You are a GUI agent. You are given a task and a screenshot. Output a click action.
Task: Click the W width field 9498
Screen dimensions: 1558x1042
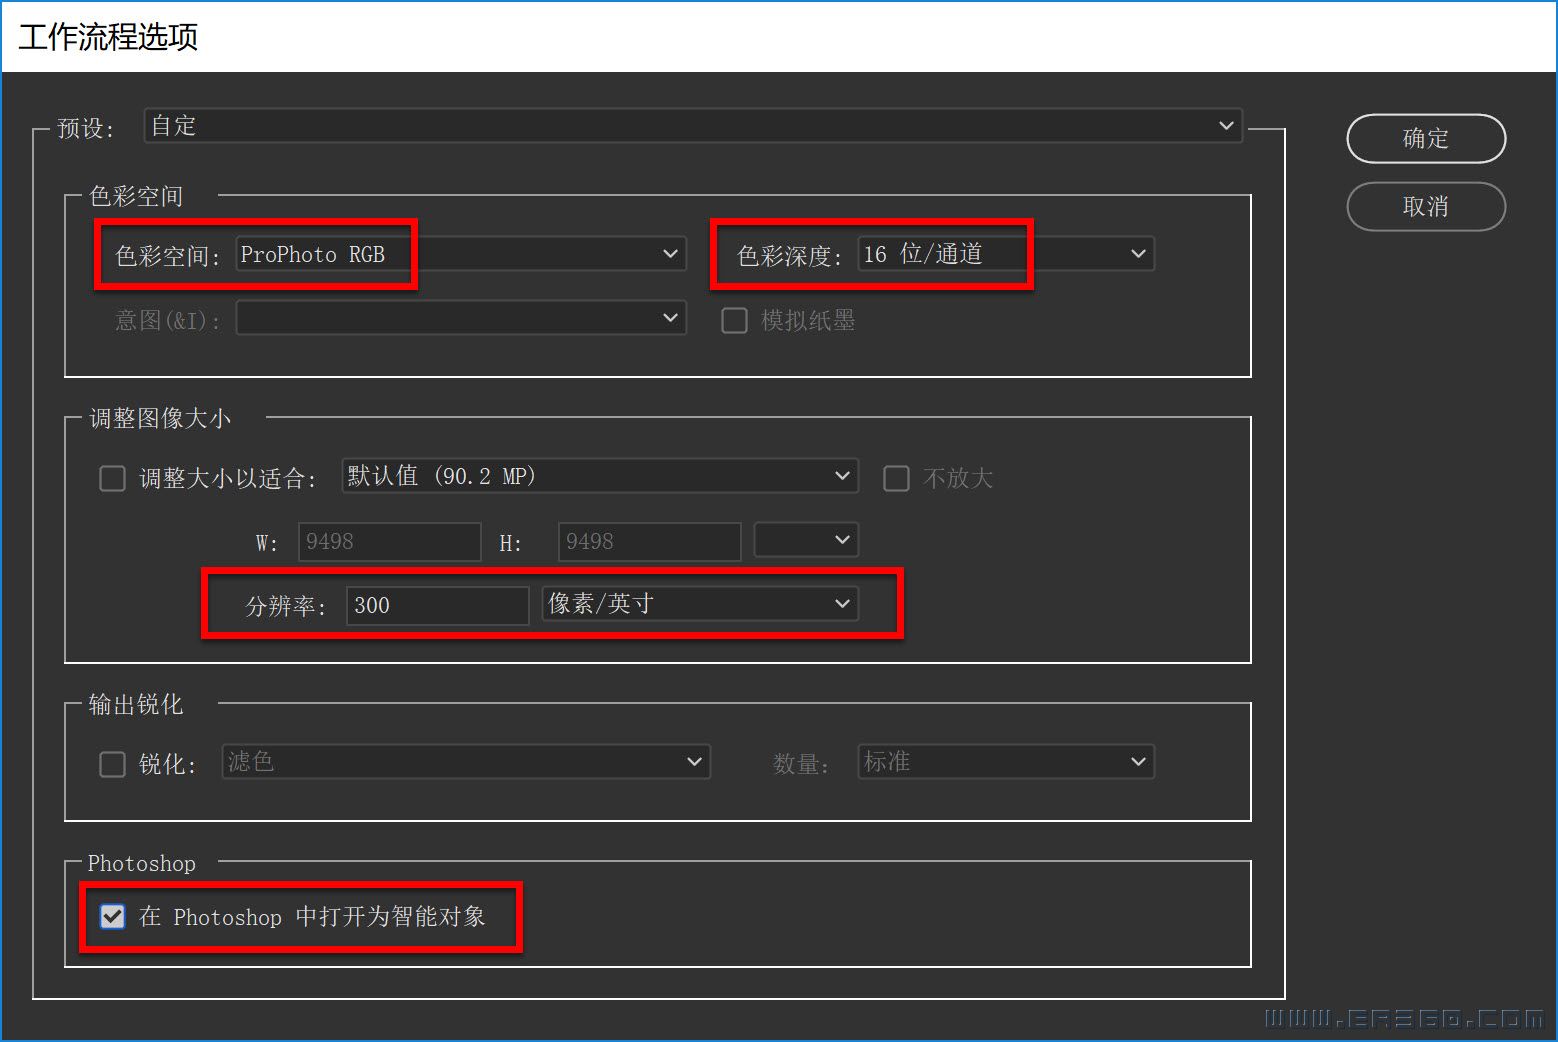(x=390, y=541)
